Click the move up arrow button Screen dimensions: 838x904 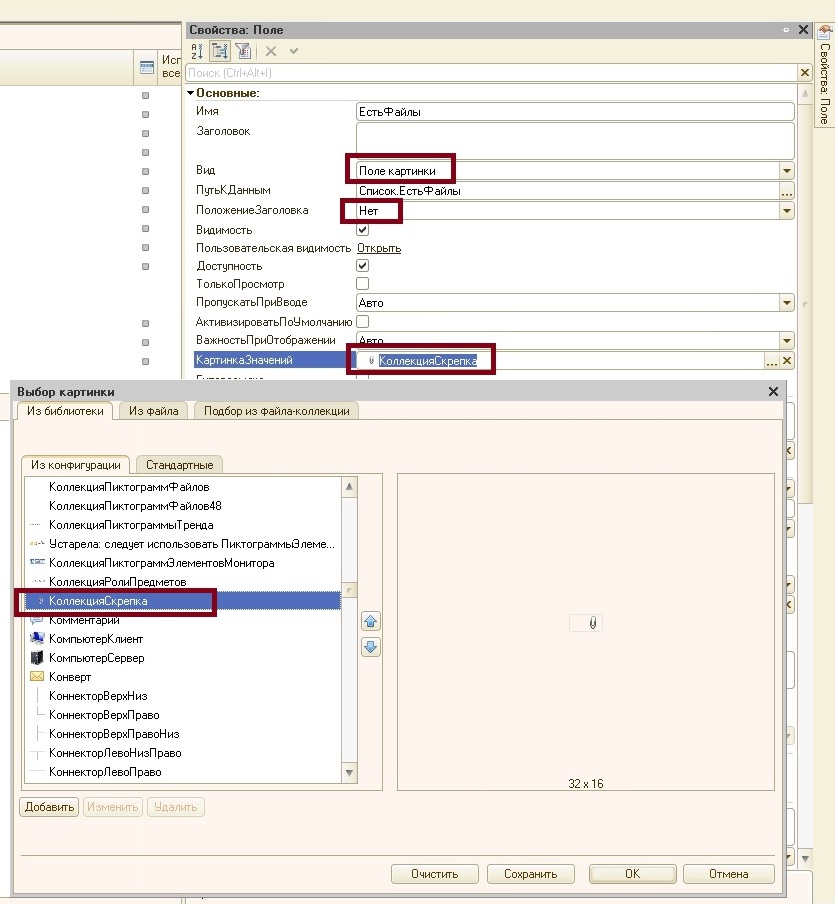click(370, 622)
